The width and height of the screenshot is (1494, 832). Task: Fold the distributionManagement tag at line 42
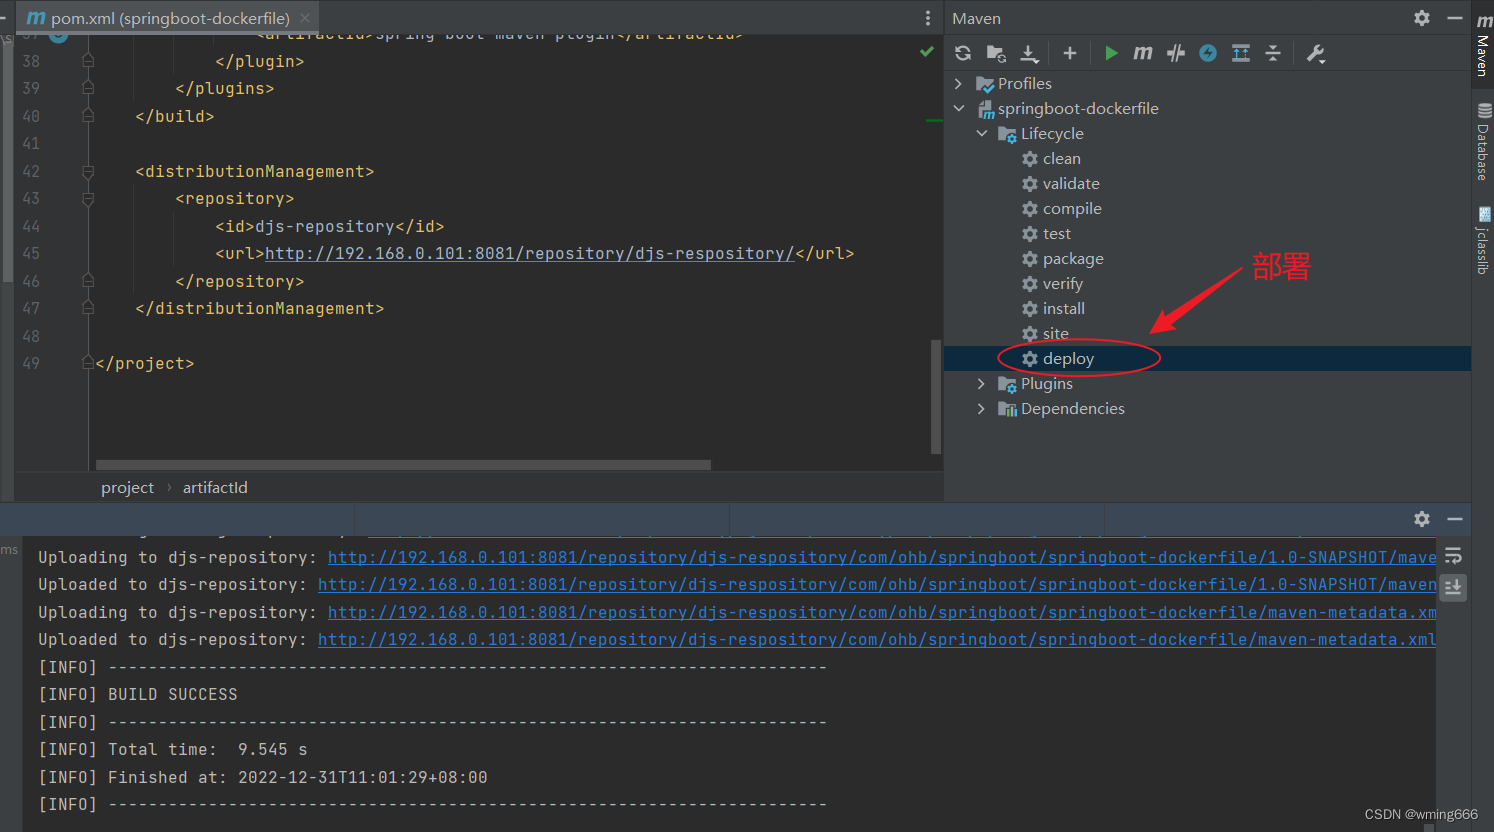88,172
